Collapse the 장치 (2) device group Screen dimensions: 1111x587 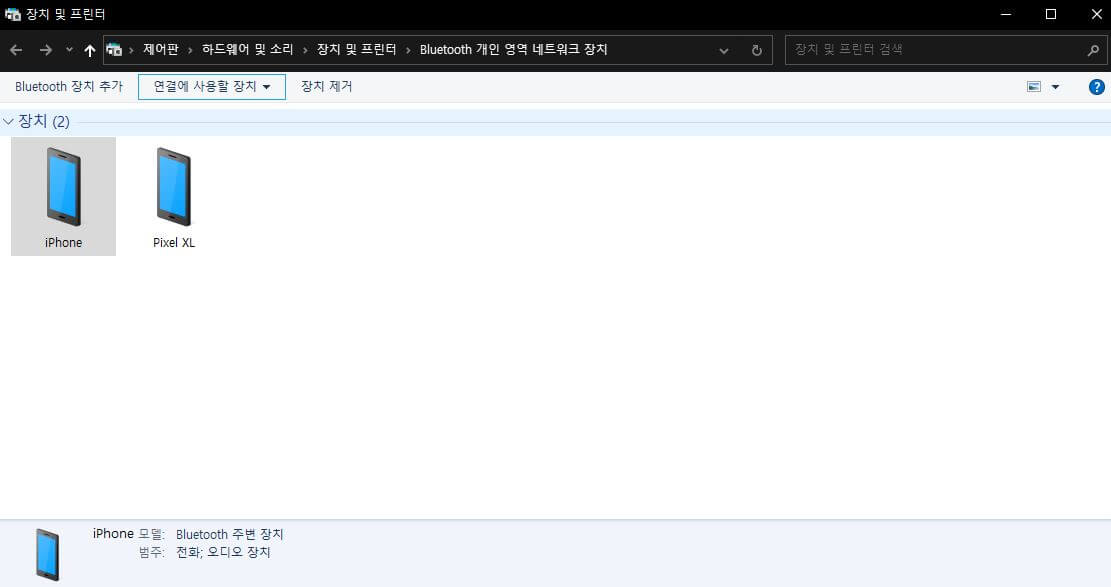click(x=8, y=120)
